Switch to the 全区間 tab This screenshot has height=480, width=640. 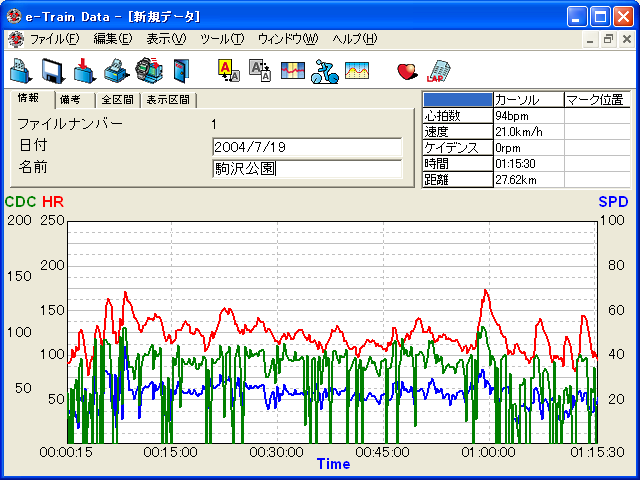pos(118,100)
